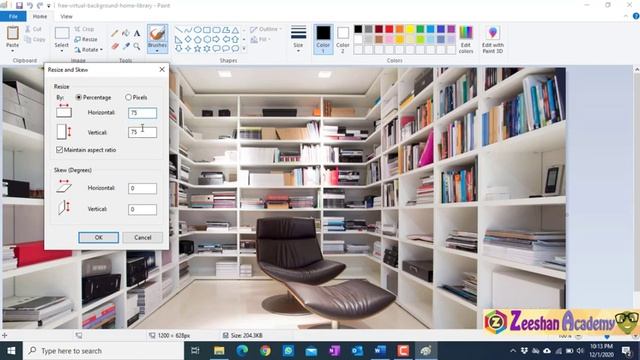Uncheck Maintain aspect ratio checkbox
This screenshot has width=640, height=360.
click(60, 150)
